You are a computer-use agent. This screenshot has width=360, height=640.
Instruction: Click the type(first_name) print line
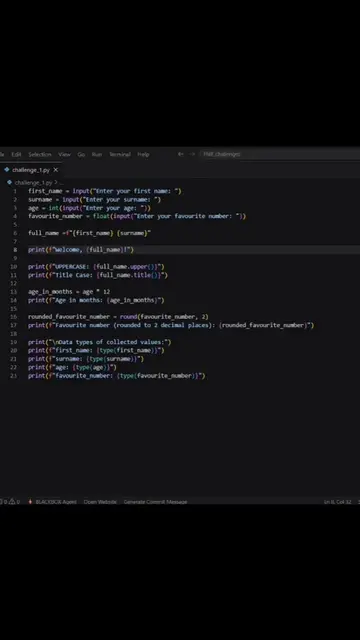96,351
